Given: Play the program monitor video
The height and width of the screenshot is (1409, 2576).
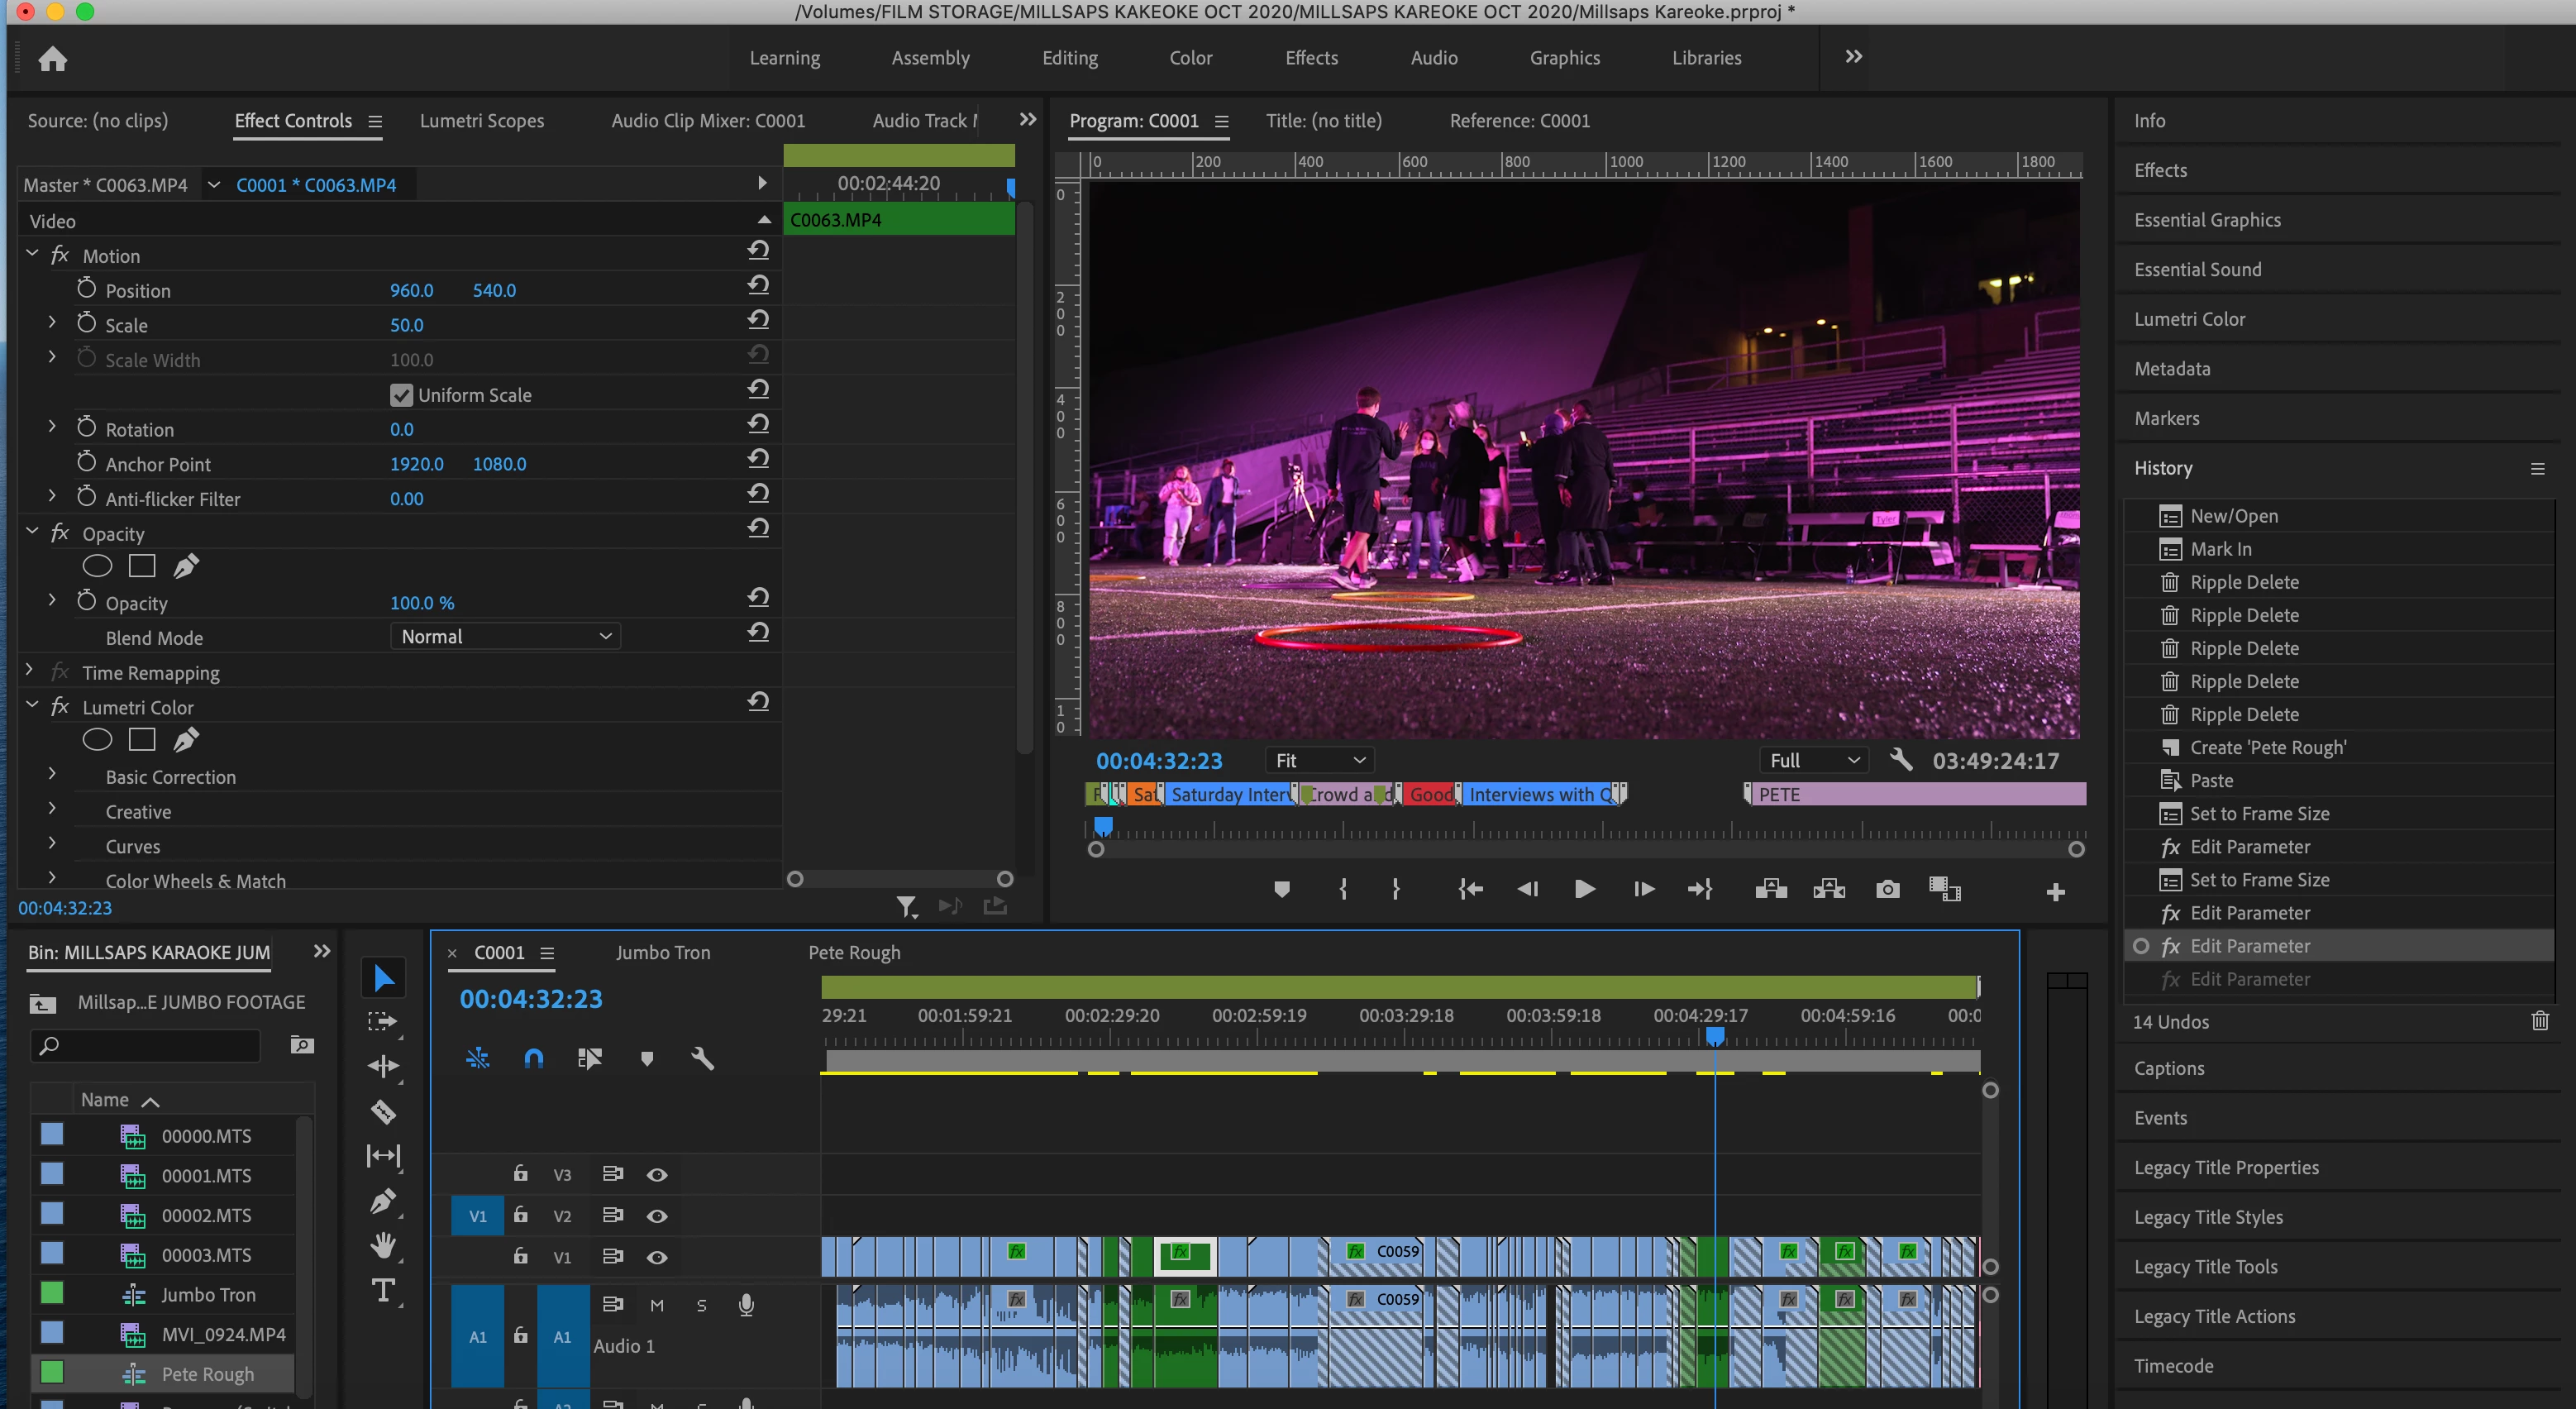Looking at the screenshot, I should [1584, 889].
